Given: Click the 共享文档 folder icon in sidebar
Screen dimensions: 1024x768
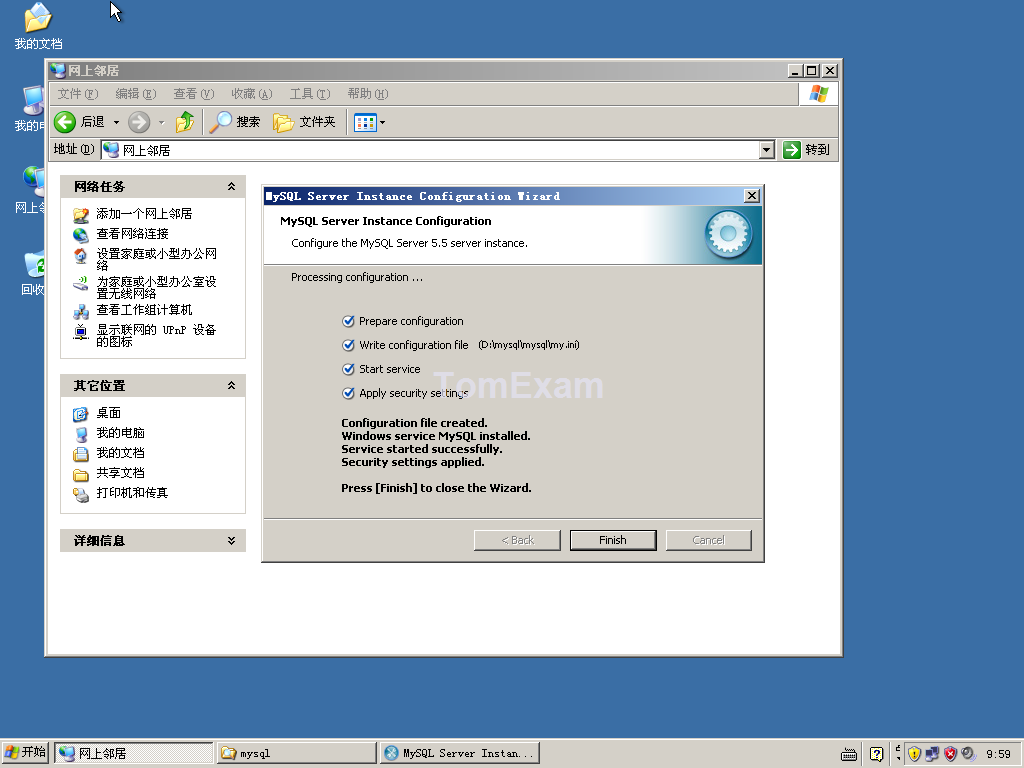Looking at the screenshot, I should point(80,475).
